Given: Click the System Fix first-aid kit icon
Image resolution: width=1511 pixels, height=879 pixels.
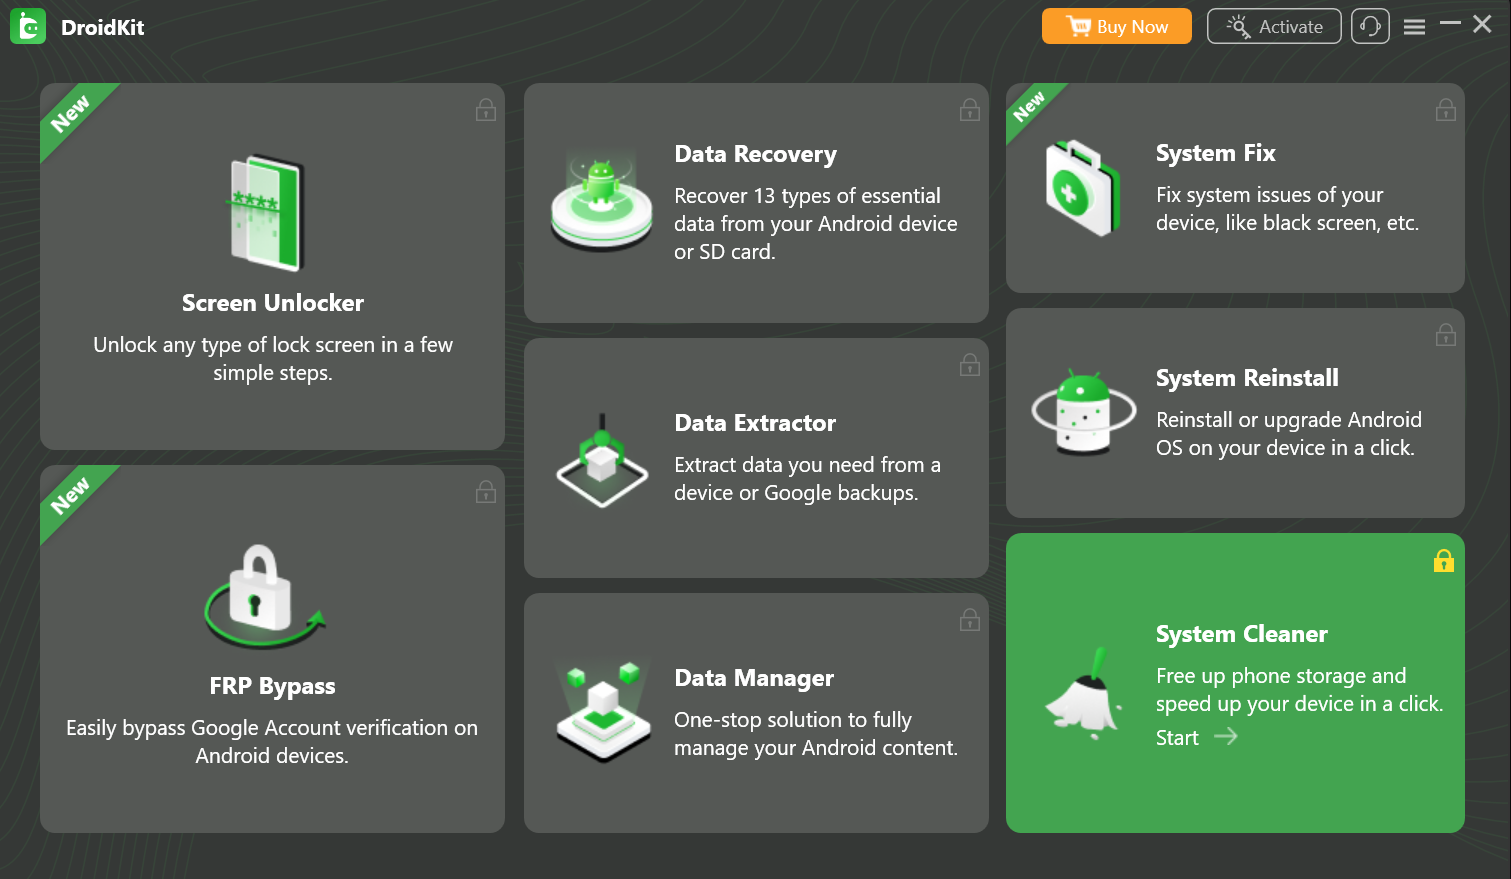Looking at the screenshot, I should (x=1083, y=188).
